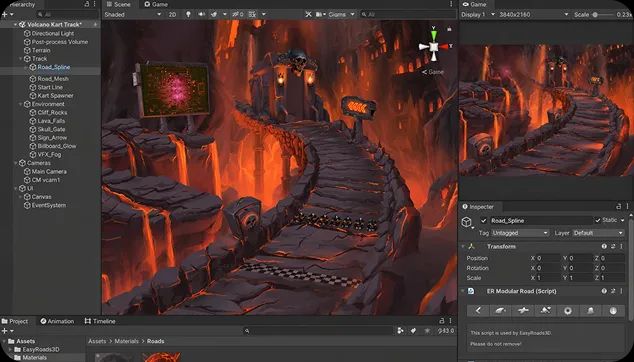Select Skull_Gate in the Hierarchy
This screenshot has height=362, width=634.
click(51, 129)
